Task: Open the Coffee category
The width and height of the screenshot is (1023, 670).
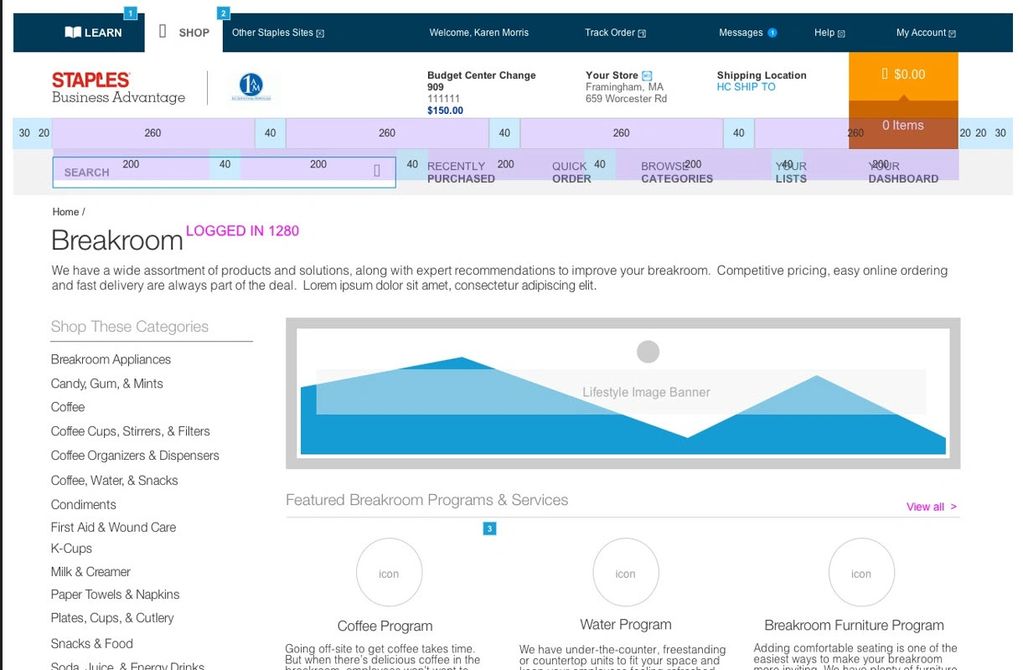Action: (68, 407)
